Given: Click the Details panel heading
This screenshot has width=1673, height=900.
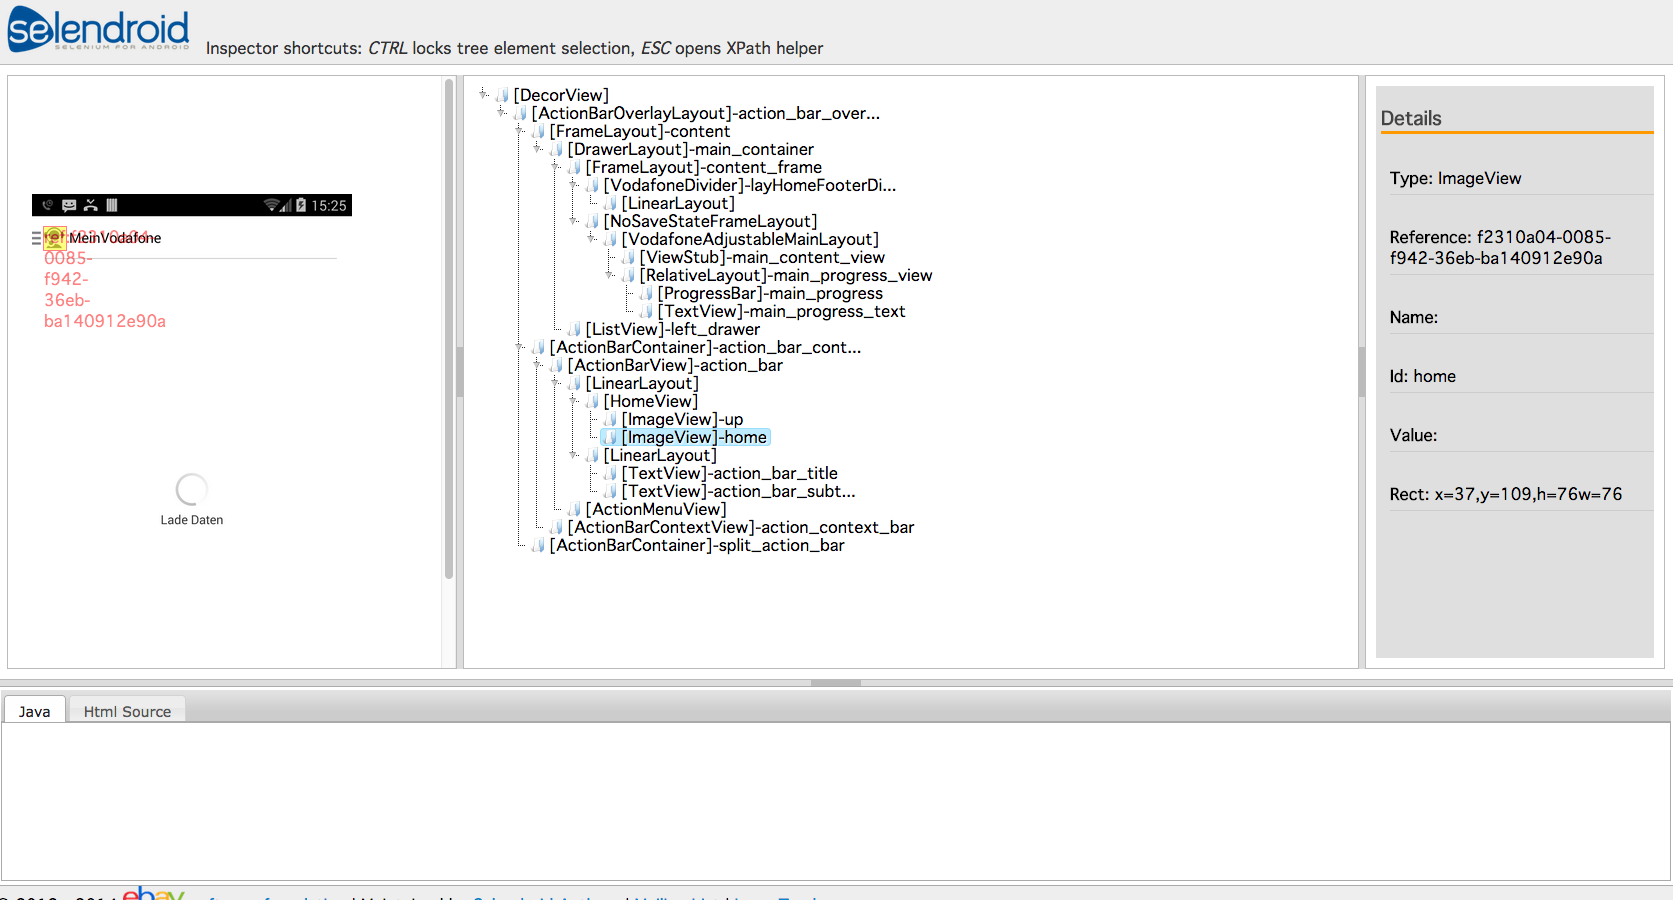Looking at the screenshot, I should tap(1411, 118).
